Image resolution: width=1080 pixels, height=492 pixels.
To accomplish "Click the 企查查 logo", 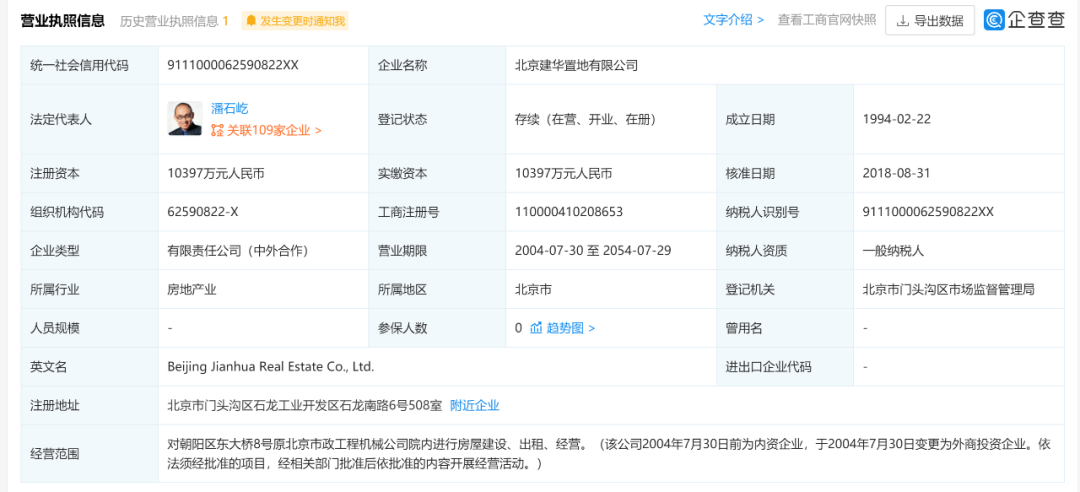I will click(x=1024, y=21).
